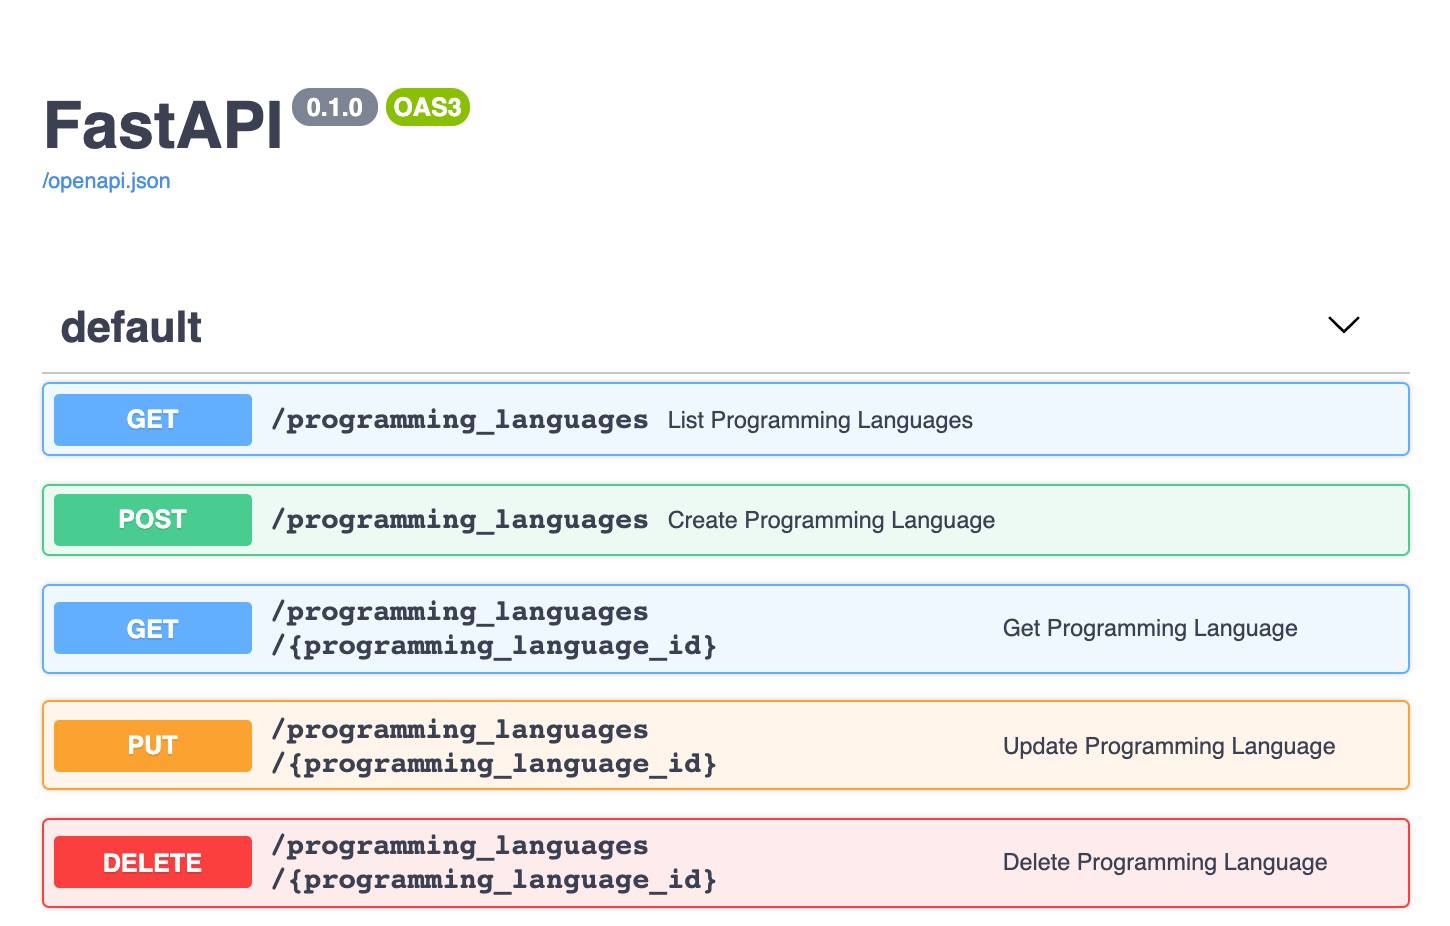Open the /openapi.json schema link
The image size is (1450, 926).
105,181
